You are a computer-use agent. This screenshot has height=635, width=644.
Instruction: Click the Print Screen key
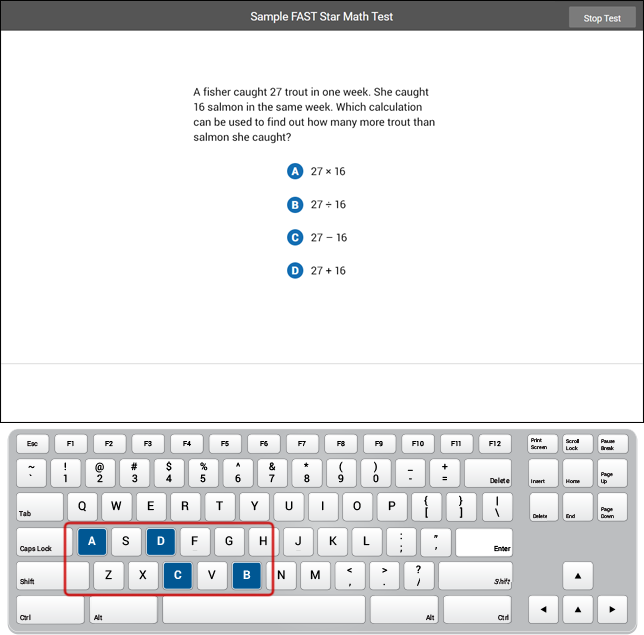[x=542, y=444]
